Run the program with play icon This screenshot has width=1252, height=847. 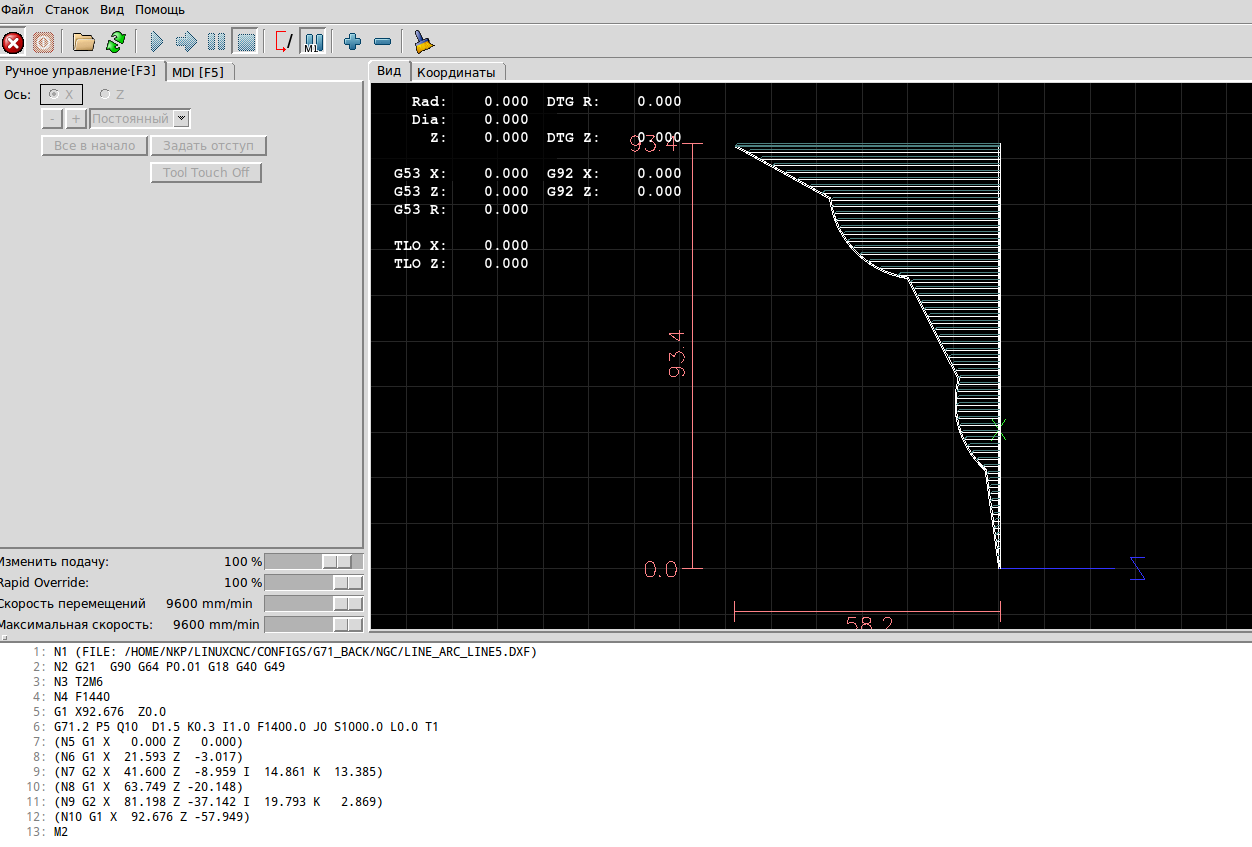(157, 42)
